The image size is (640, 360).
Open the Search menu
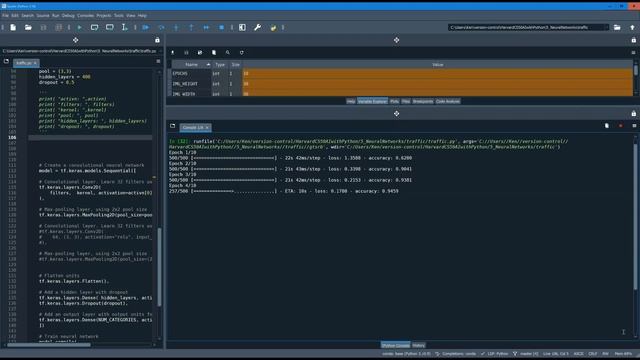coord(28,16)
